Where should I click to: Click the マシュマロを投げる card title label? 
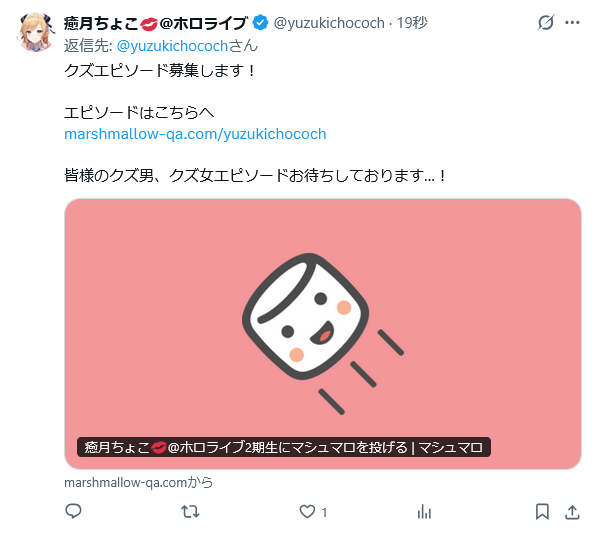[284, 447]
